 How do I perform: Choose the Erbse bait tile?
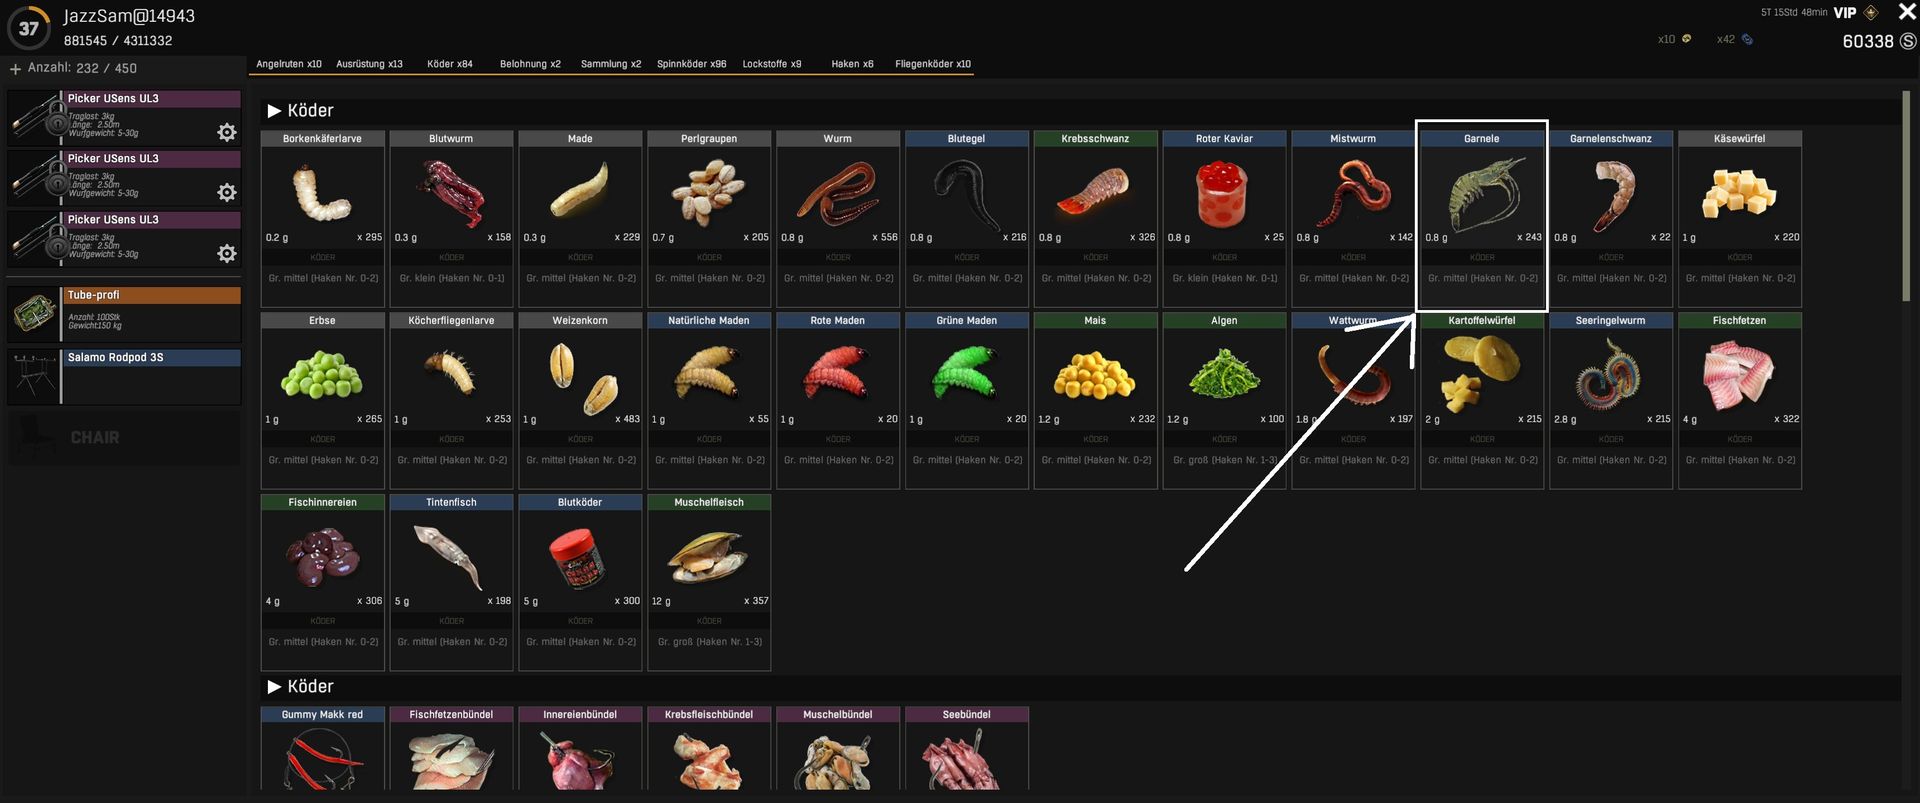tap(322, 400)
